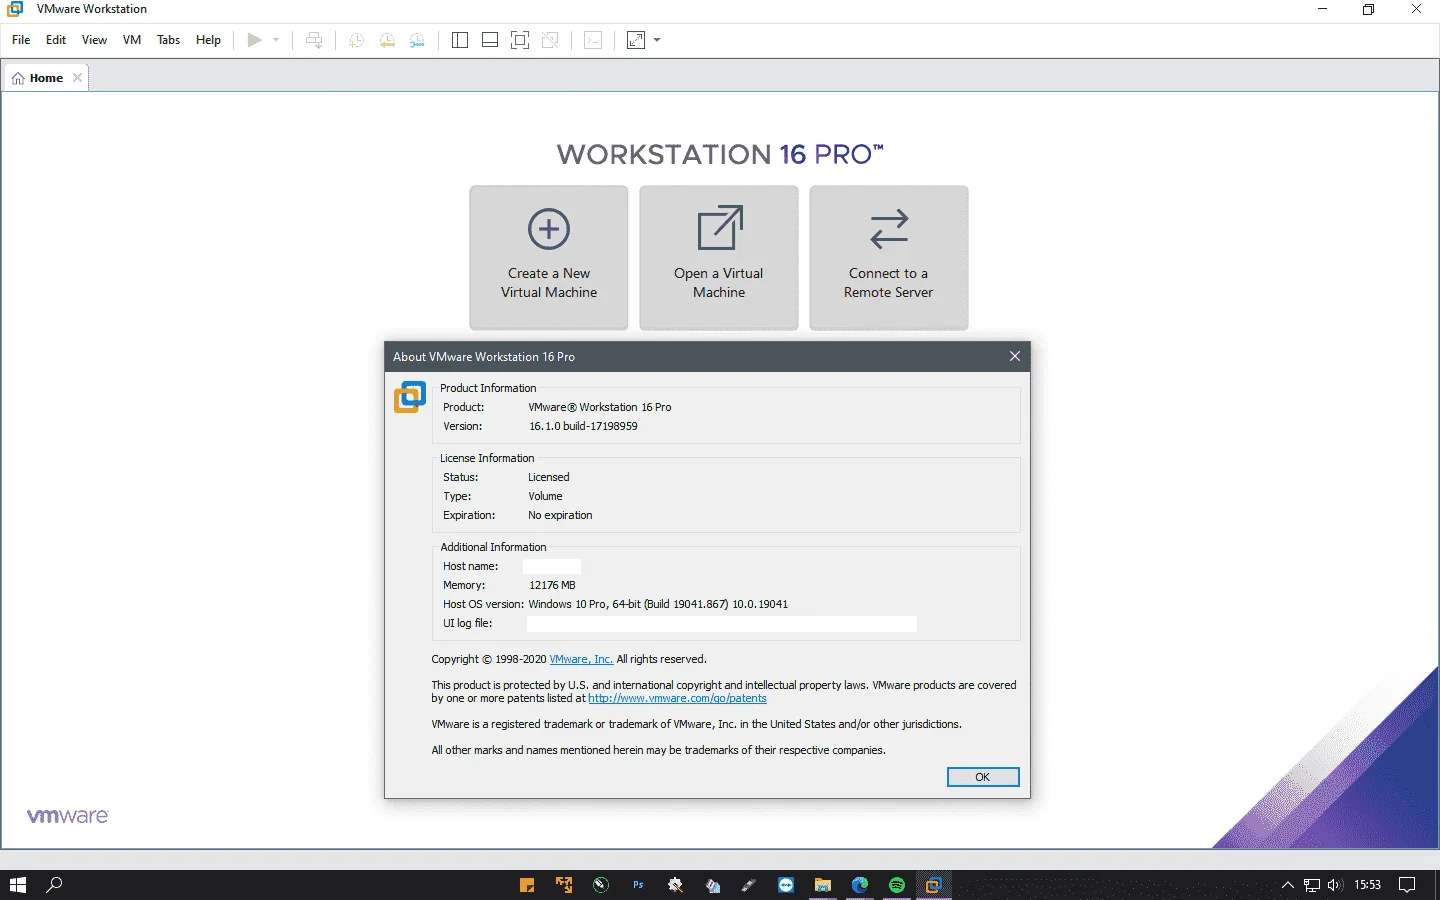1440x900 pixels.
Task: Click the VMware logo in About dialog
Action: [410, 397]
